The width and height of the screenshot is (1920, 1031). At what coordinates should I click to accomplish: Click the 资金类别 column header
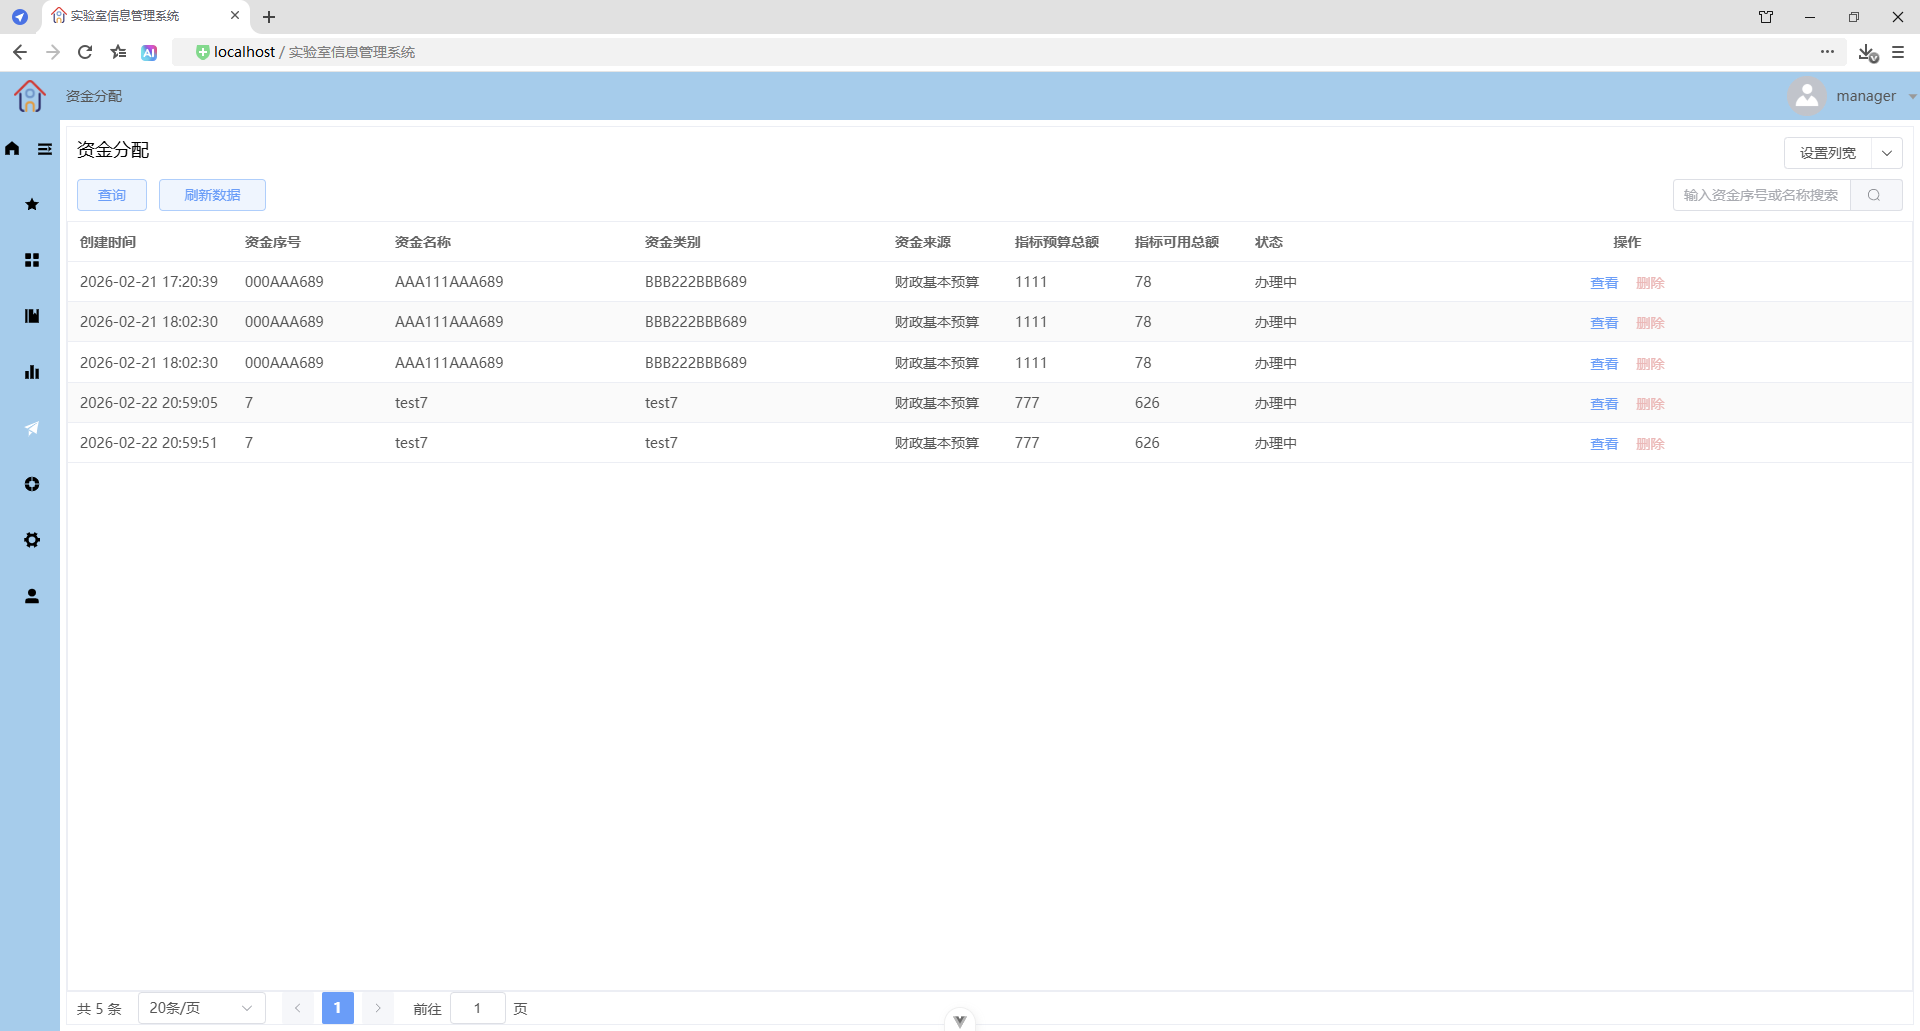(673, 242)
